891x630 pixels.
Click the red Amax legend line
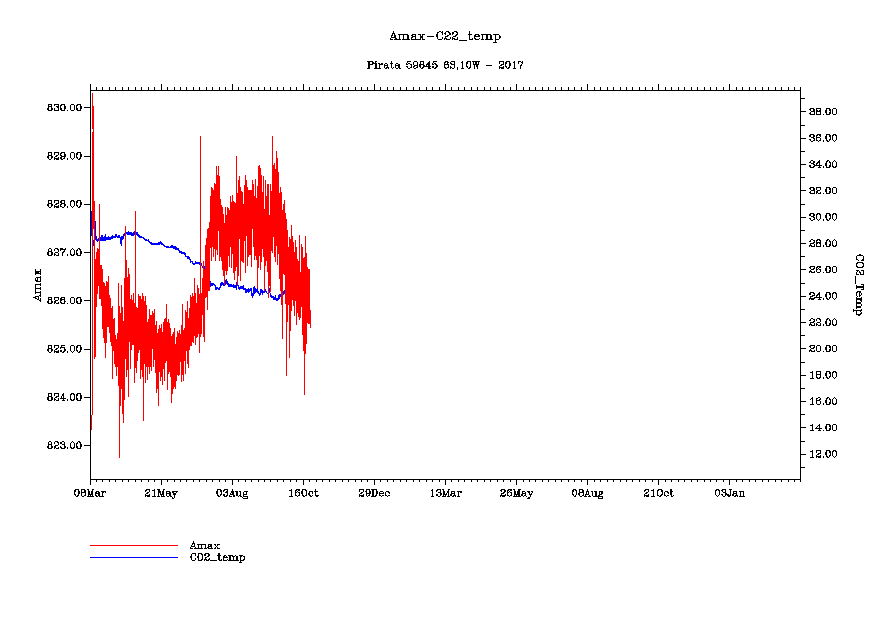[133, 546]
